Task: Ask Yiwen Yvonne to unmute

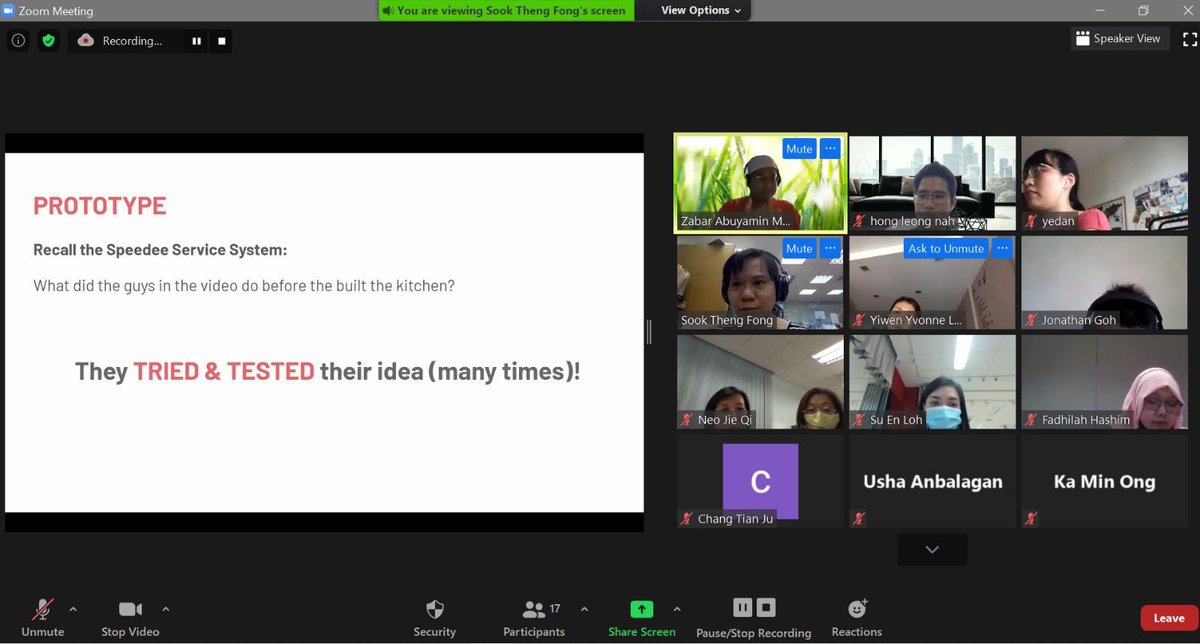Action: tap(946, 248)
